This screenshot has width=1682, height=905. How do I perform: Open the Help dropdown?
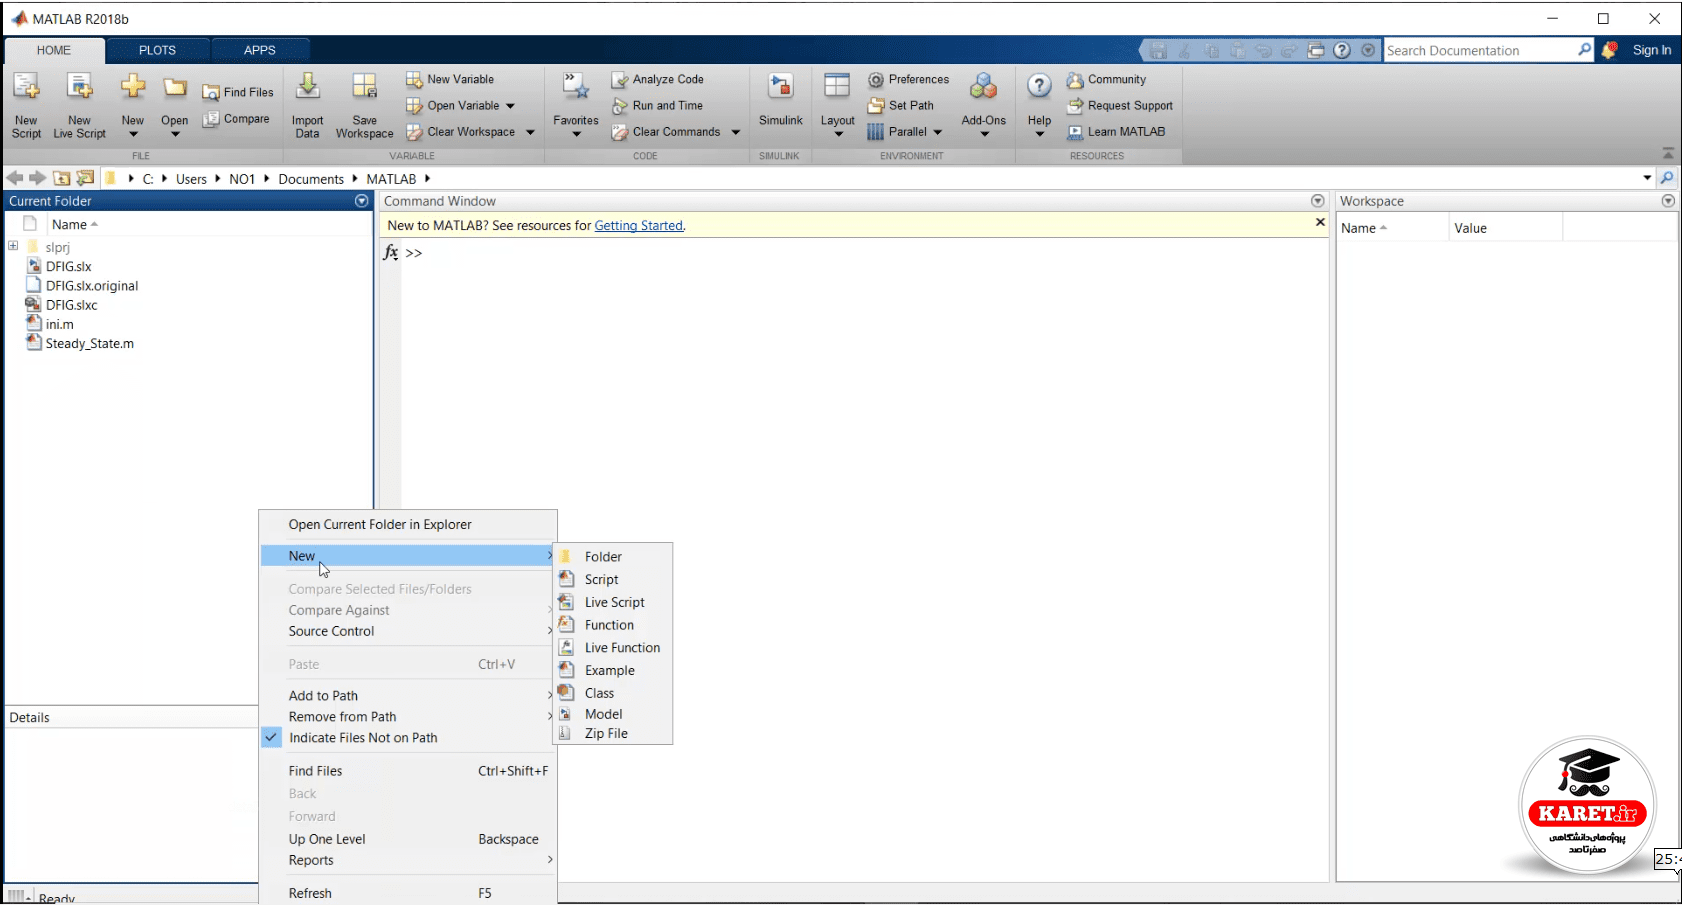coord(1040,134)
